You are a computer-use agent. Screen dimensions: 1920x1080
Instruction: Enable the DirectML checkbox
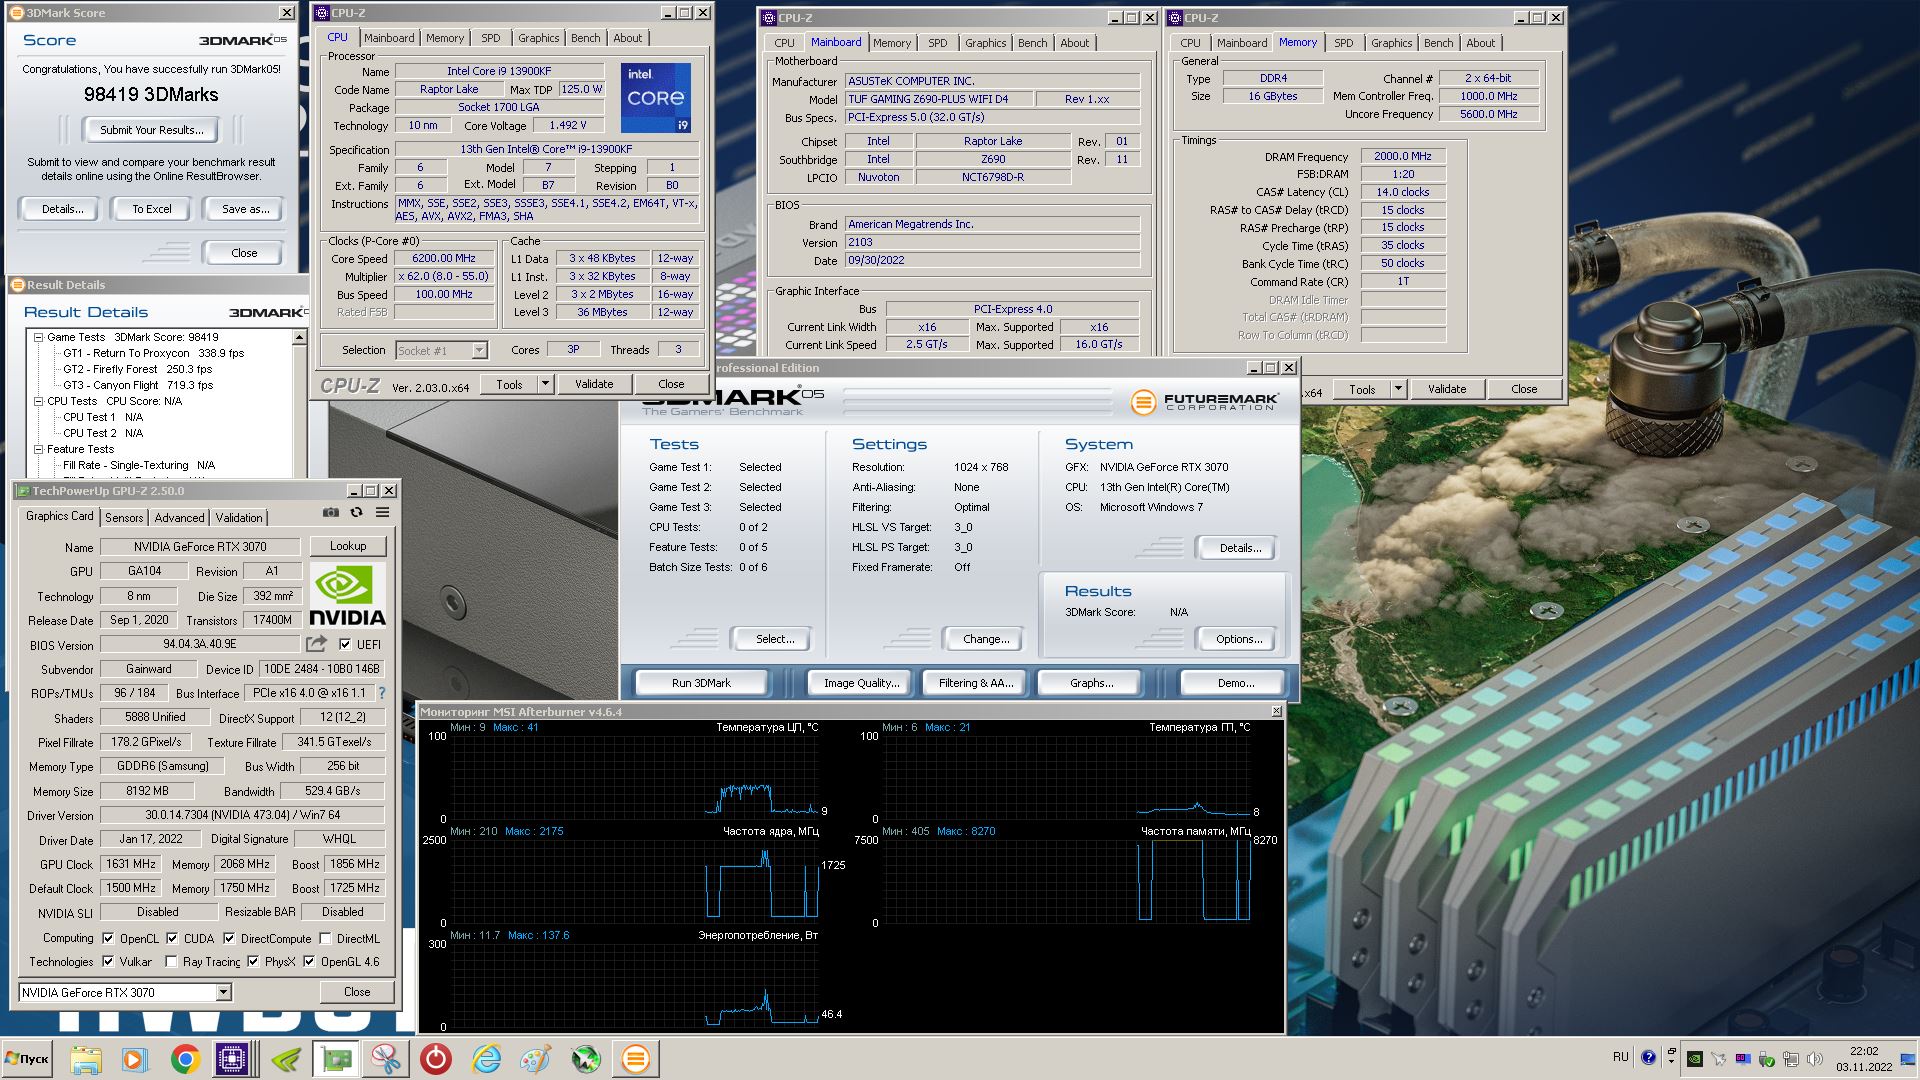coord(325,938)
